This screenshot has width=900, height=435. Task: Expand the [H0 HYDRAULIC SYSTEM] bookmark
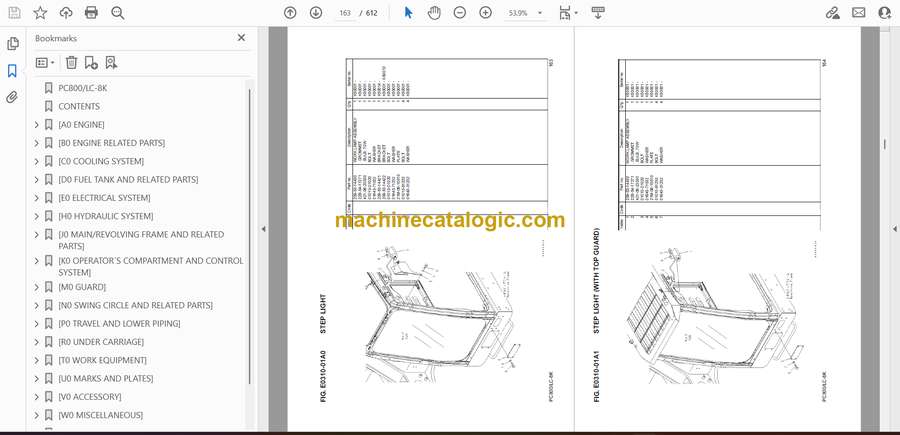click(x=37, y=216)
